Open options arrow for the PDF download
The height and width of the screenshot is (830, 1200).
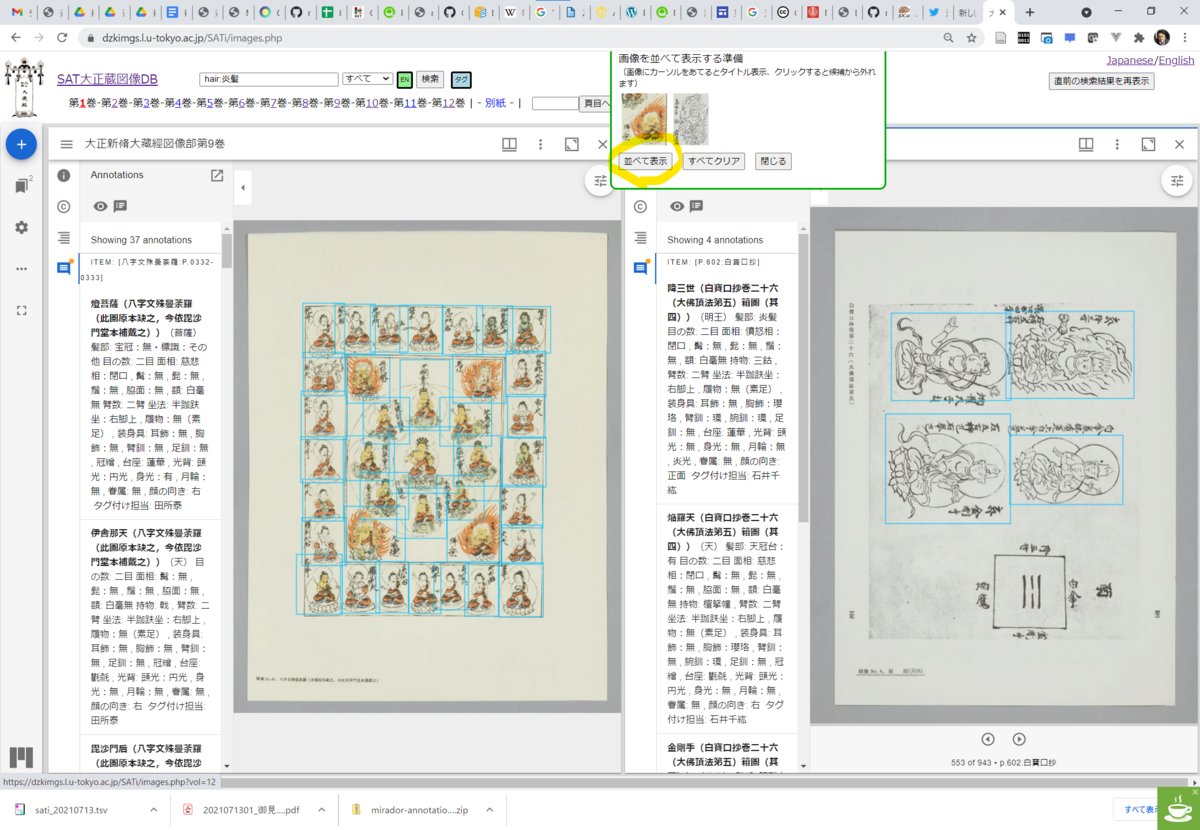tap(321, 809)
